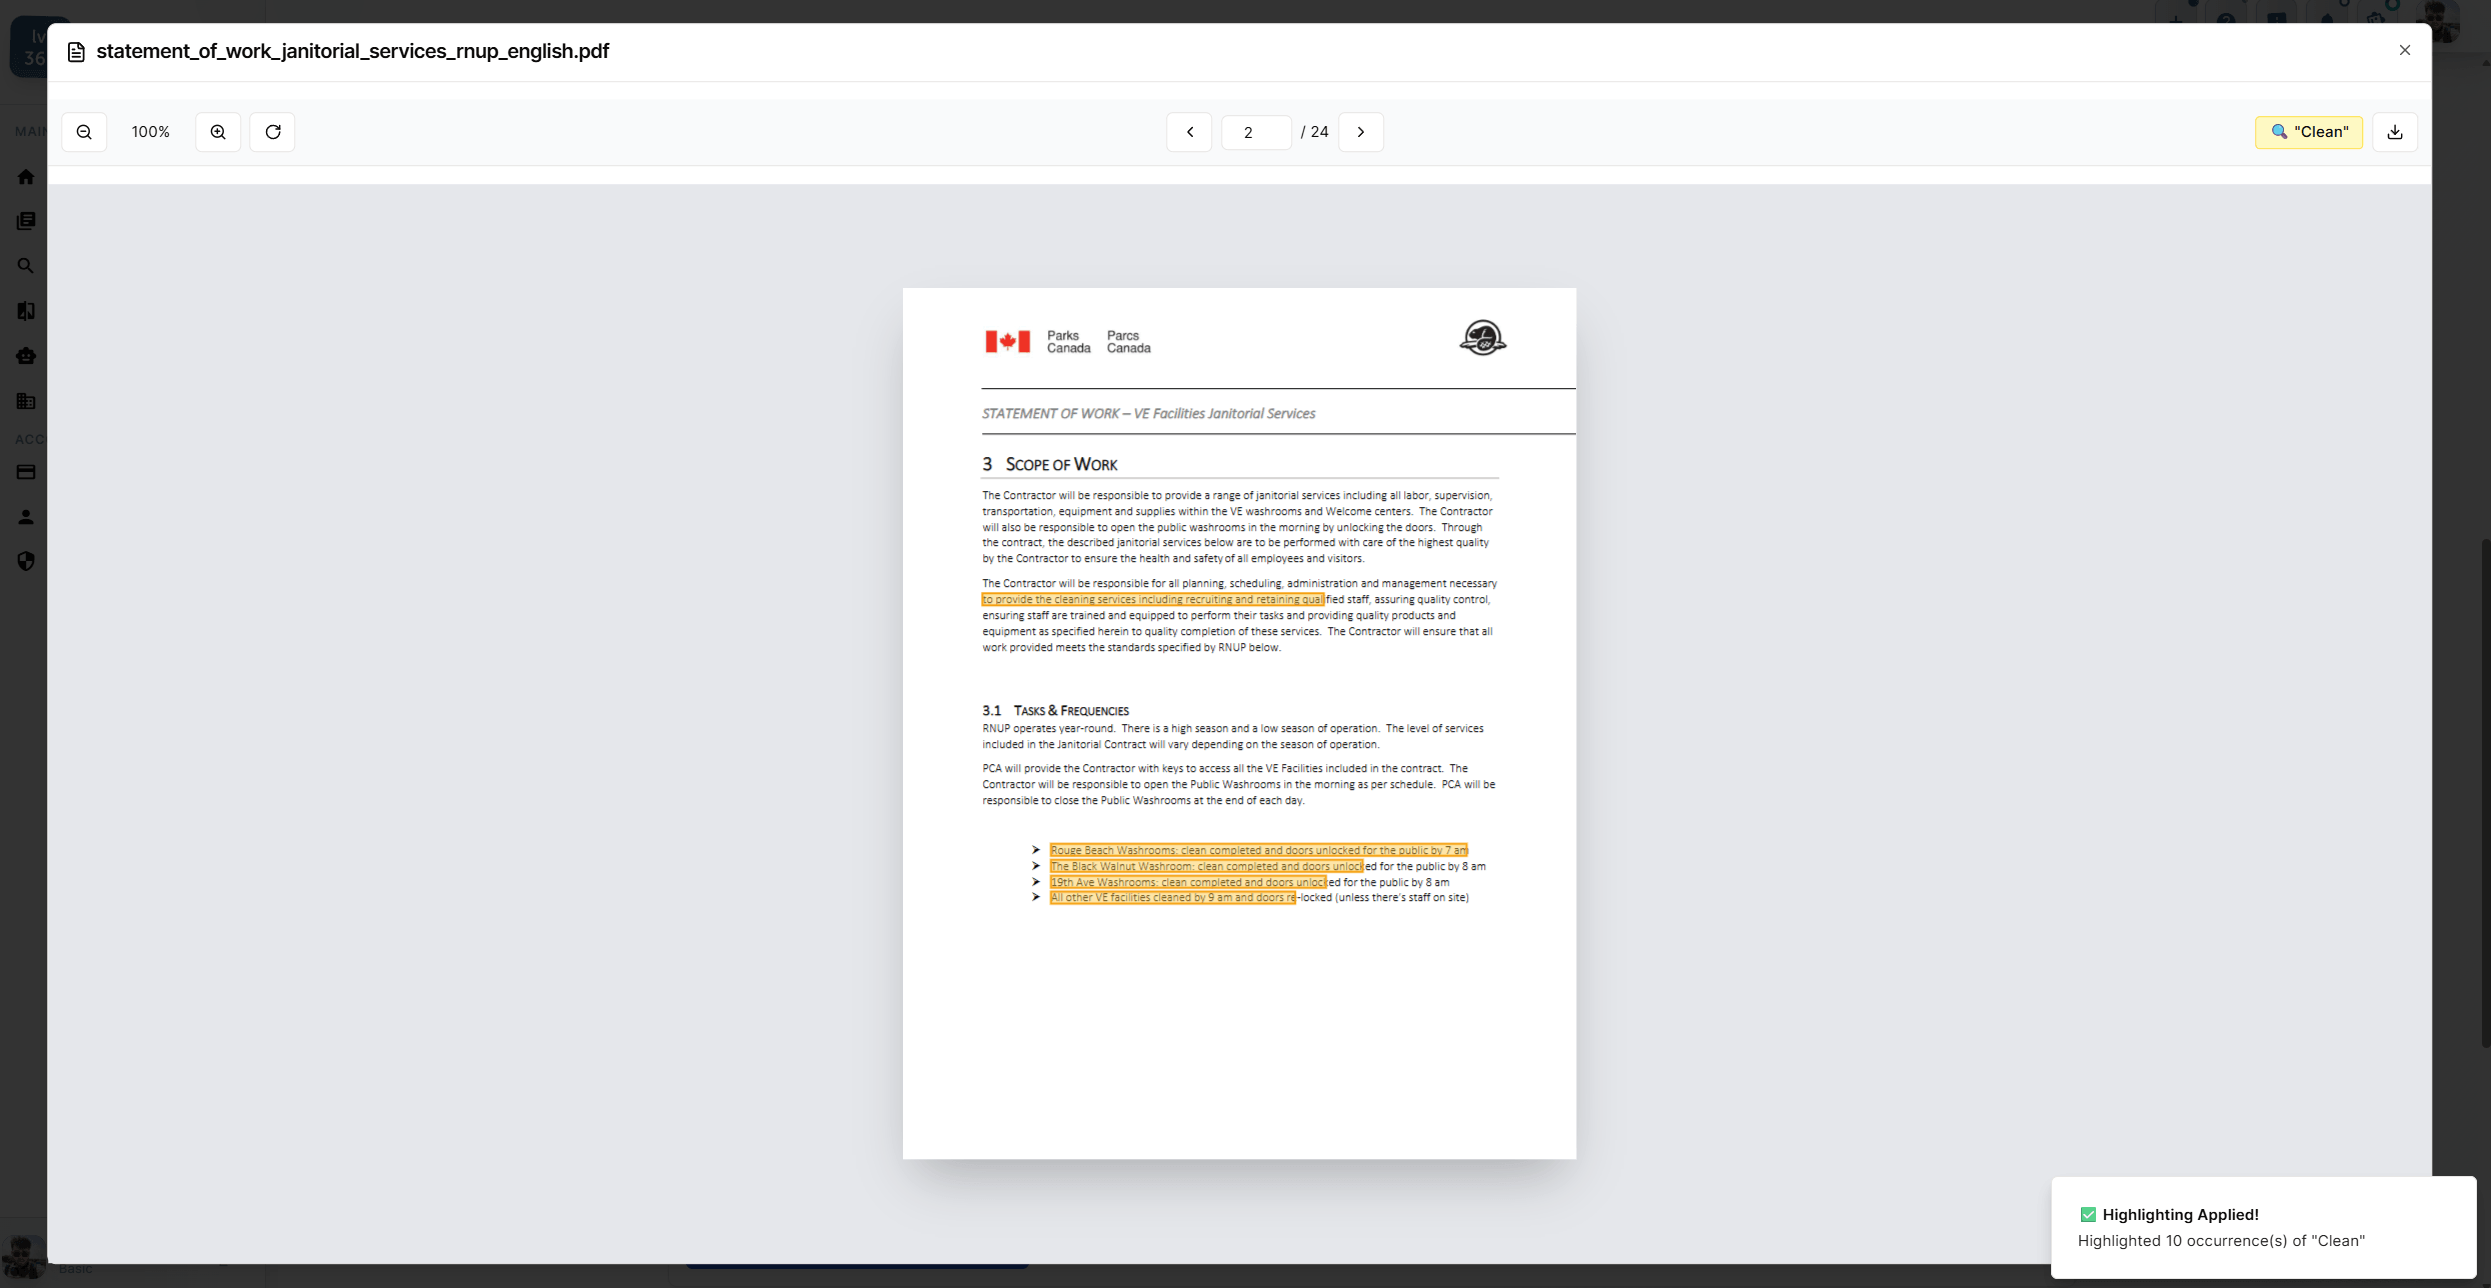
Task: Click the robot icon in sidebar
Action: point(26,356)
